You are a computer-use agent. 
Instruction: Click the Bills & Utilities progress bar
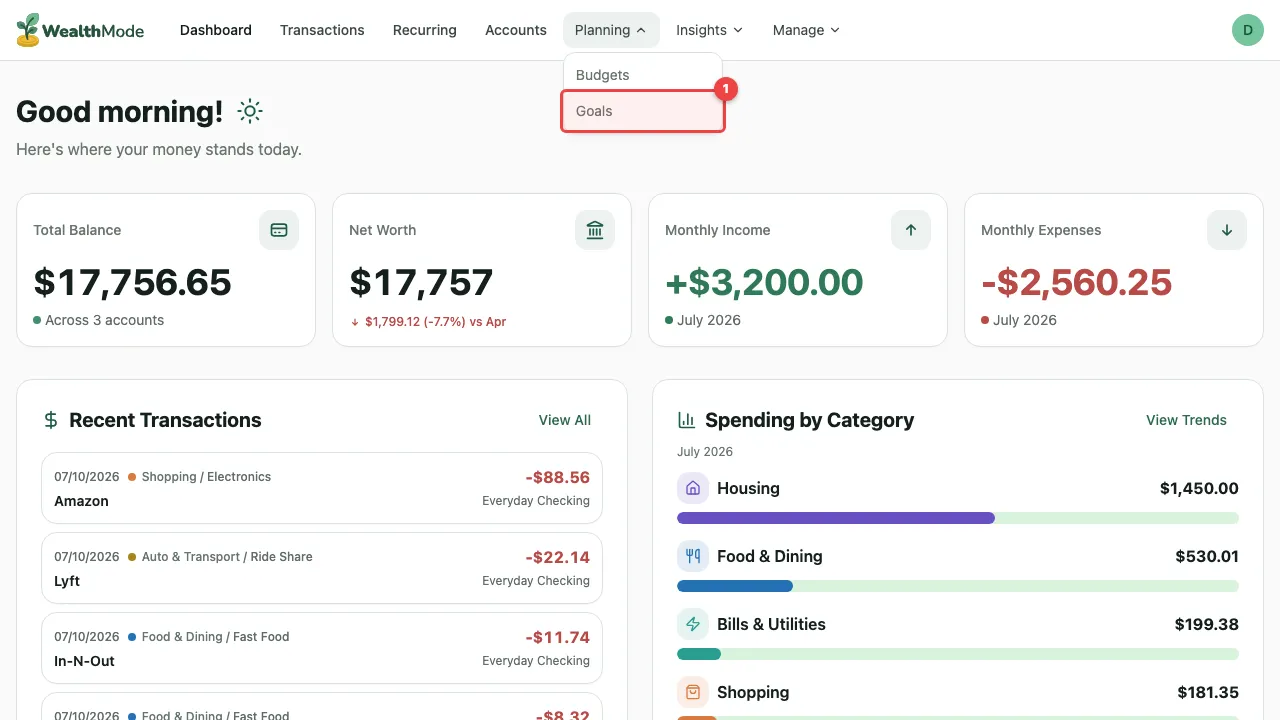958,654
